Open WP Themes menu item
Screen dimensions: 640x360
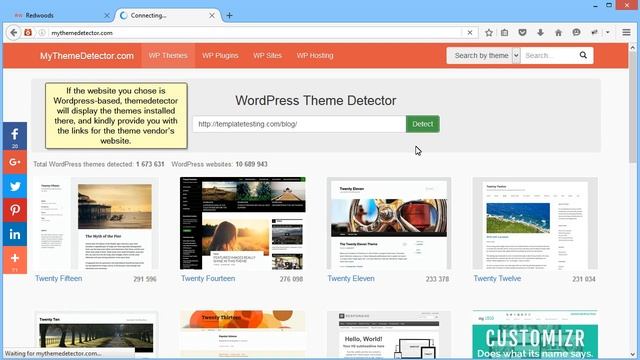coord(168,56)
